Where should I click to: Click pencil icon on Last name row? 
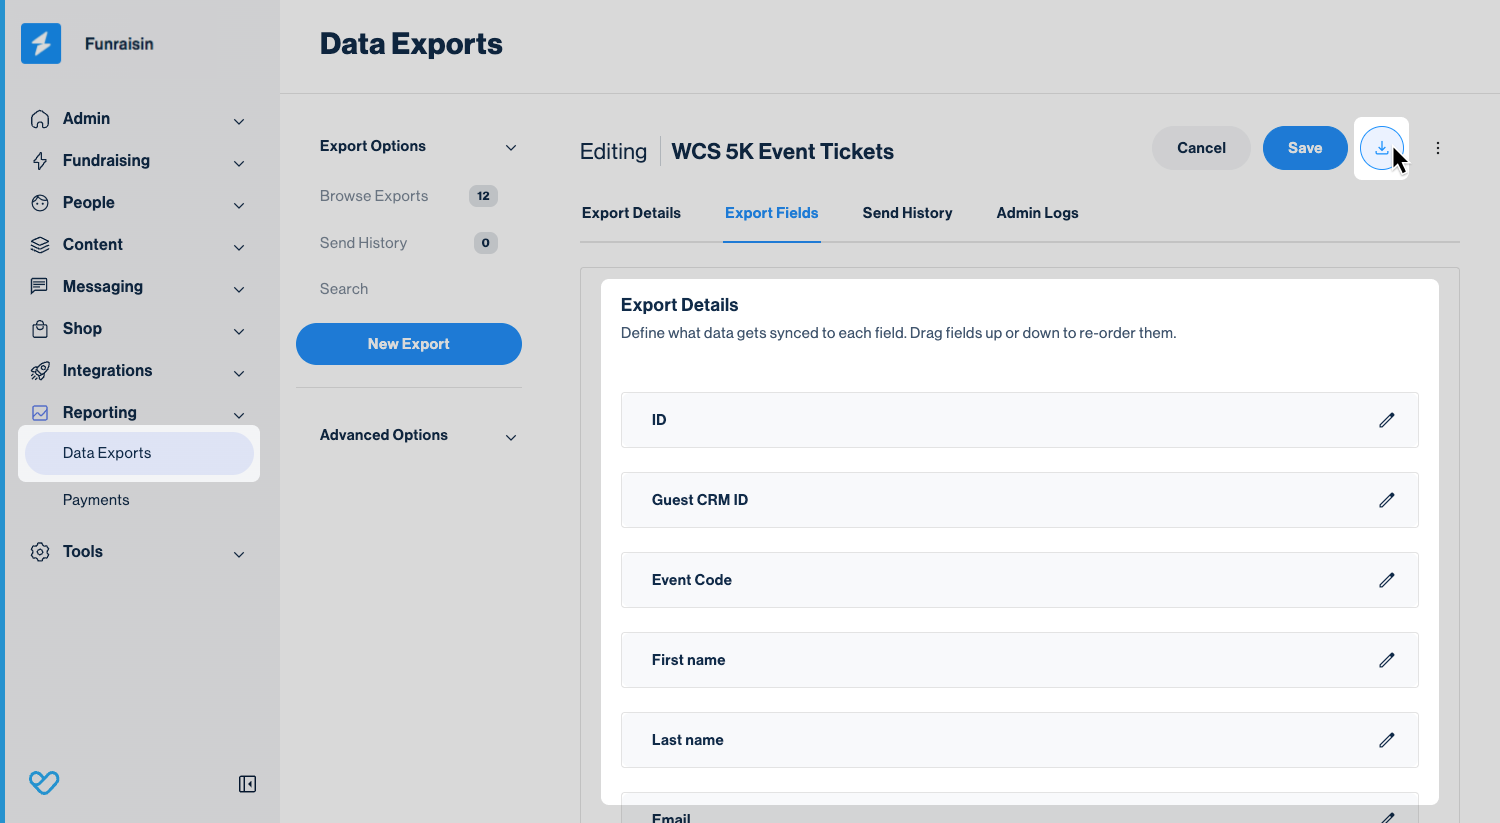pyautogui.click(x=1386, y=740)
